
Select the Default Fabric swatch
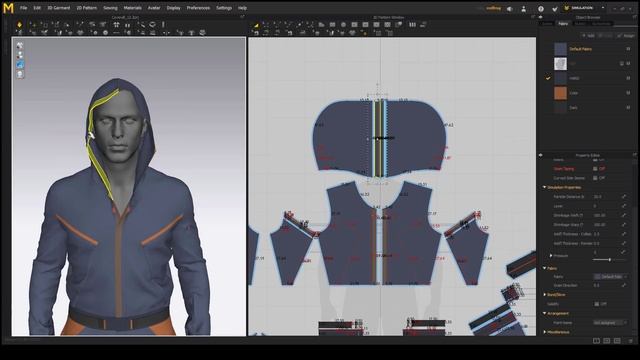pos(560,49)
